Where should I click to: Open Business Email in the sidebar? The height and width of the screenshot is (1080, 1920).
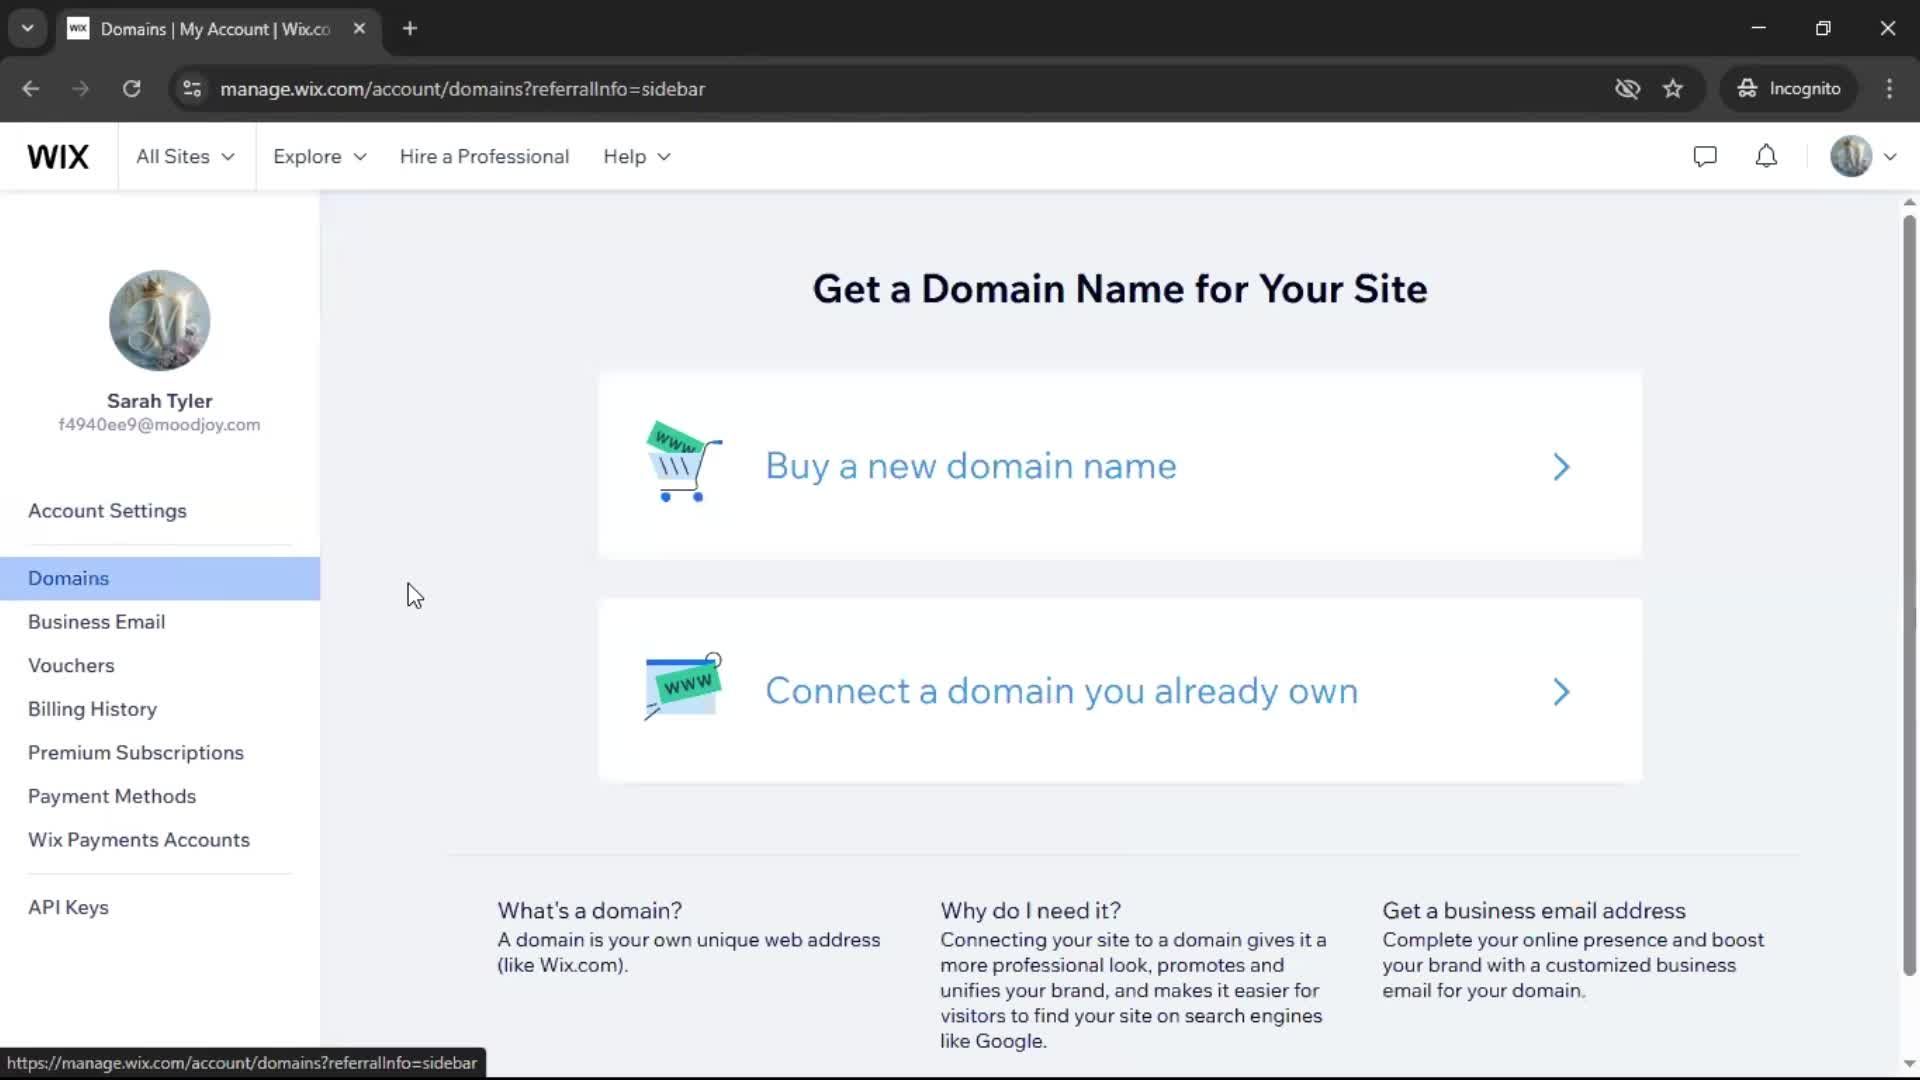tap(96, 622)
